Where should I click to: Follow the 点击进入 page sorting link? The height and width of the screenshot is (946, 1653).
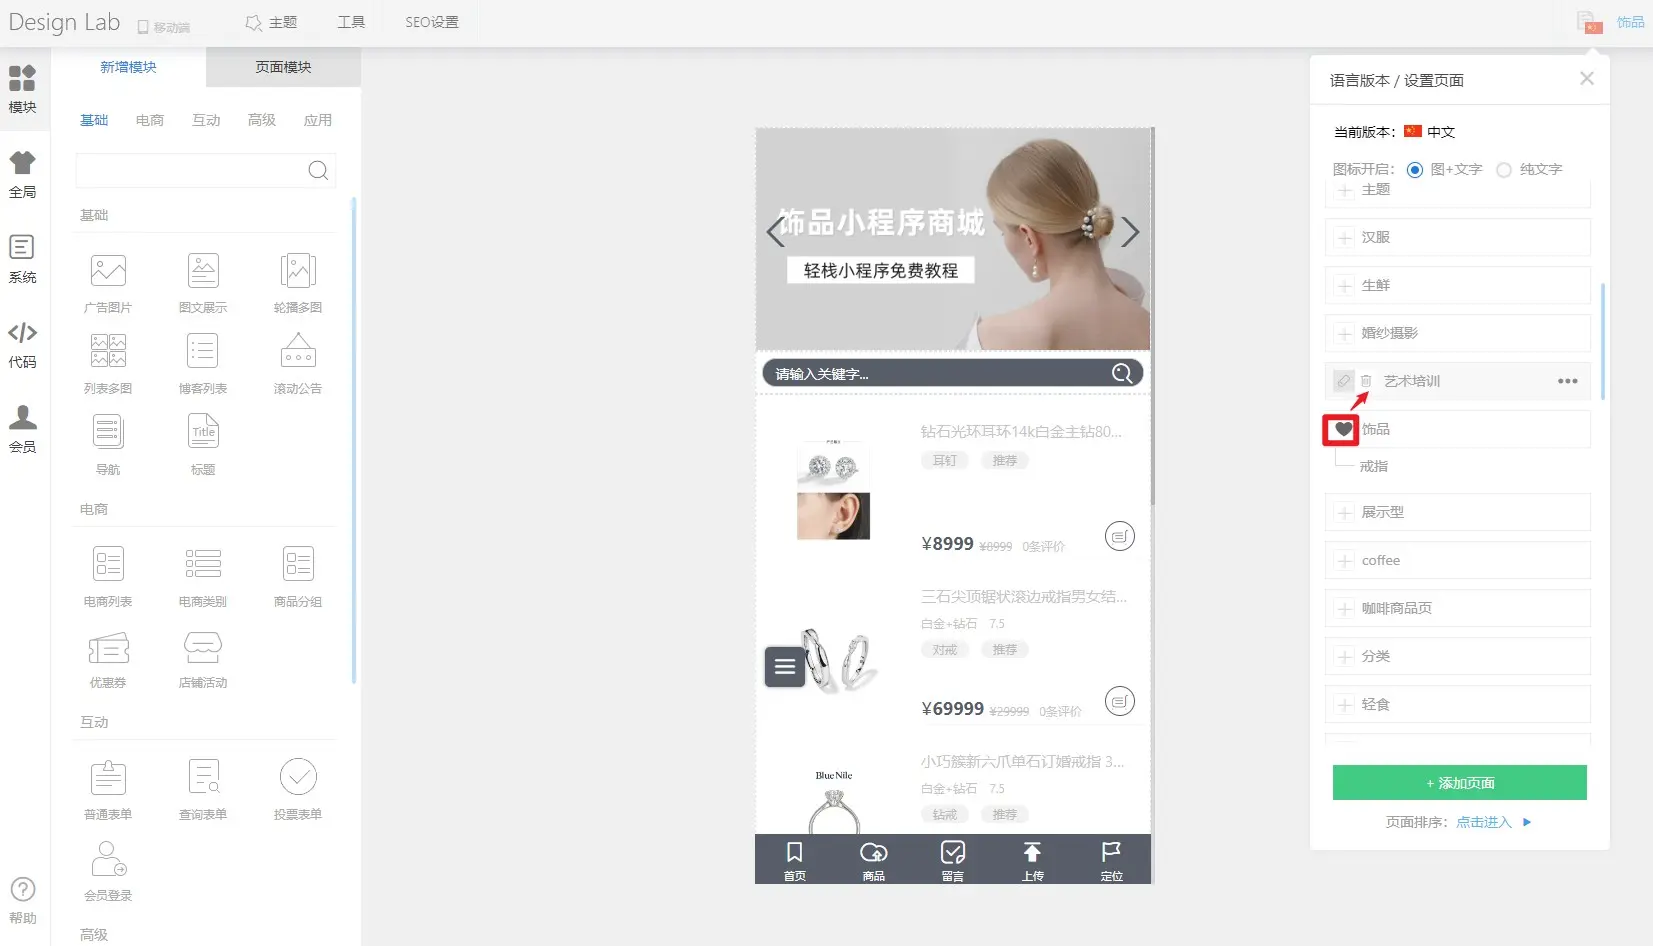click(x=1483, y=822)
